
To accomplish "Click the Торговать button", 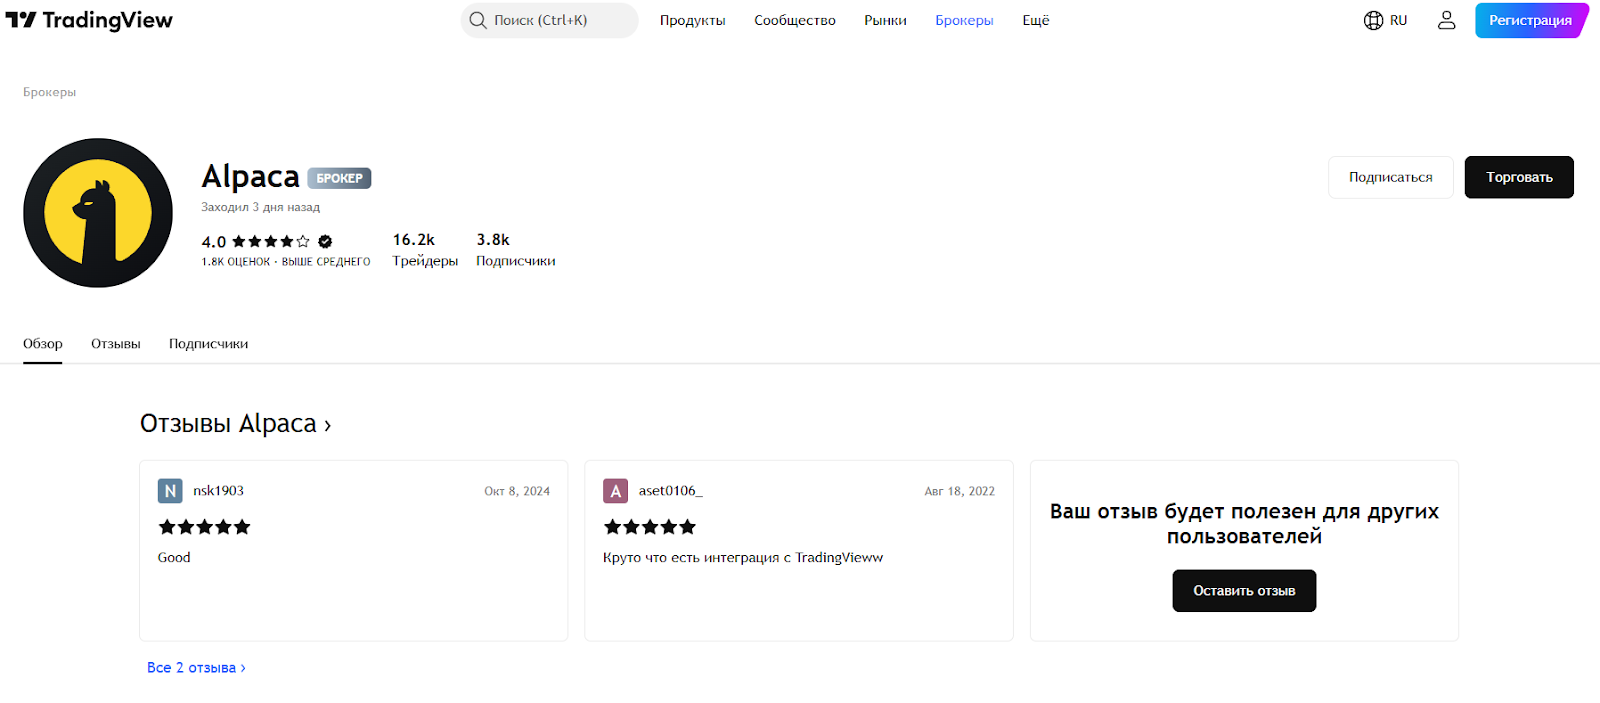I will (1519, 177).
